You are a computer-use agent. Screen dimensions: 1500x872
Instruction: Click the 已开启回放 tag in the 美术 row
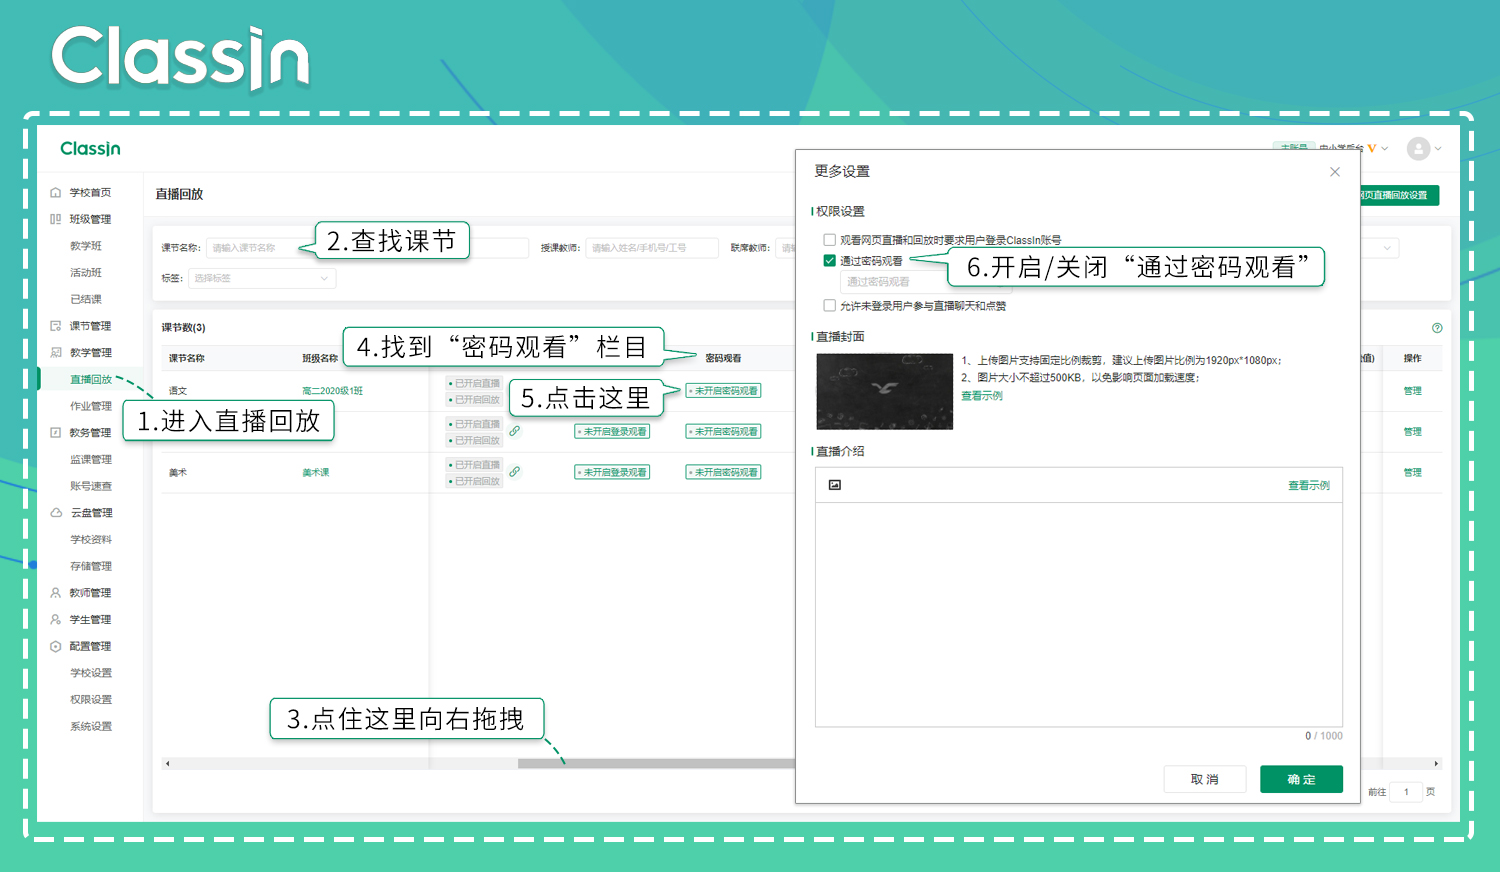click(474, 481)
